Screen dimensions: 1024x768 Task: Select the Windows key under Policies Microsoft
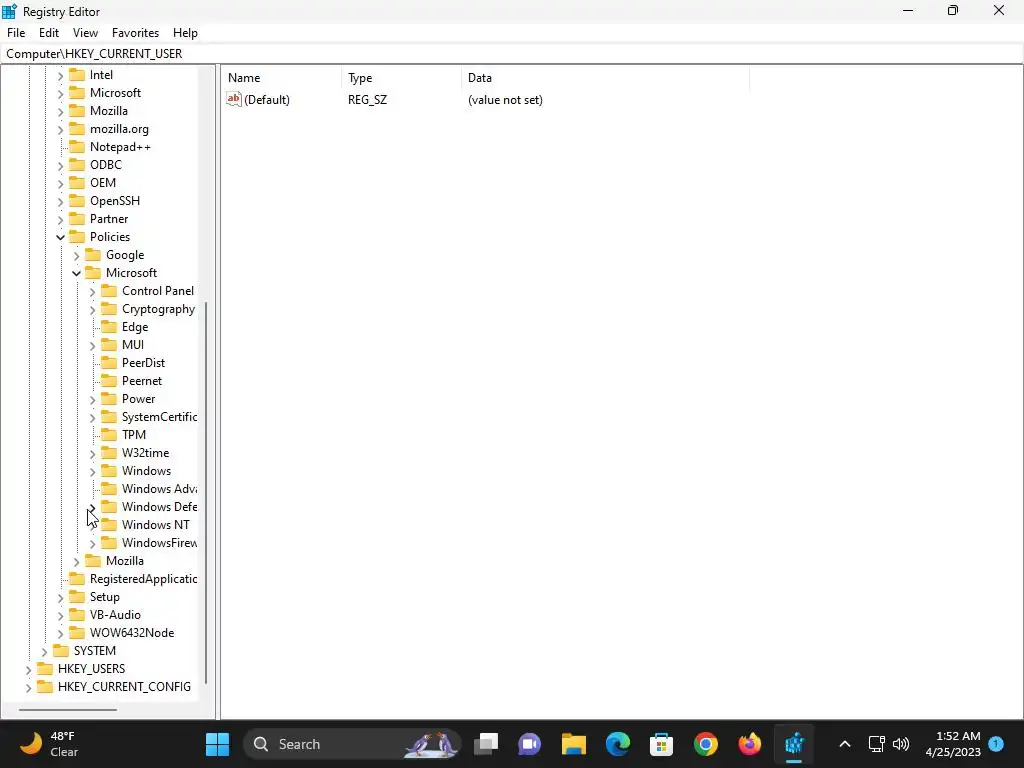[146, 471]
